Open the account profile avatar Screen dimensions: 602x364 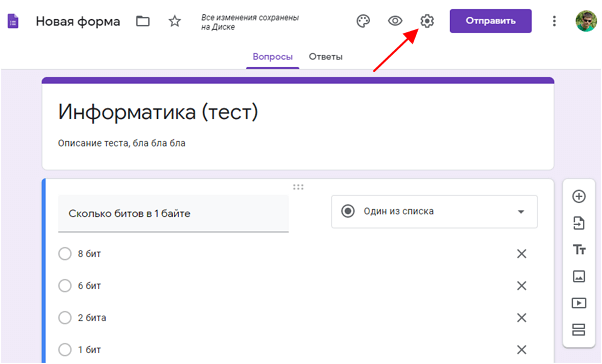pos(586,21)
